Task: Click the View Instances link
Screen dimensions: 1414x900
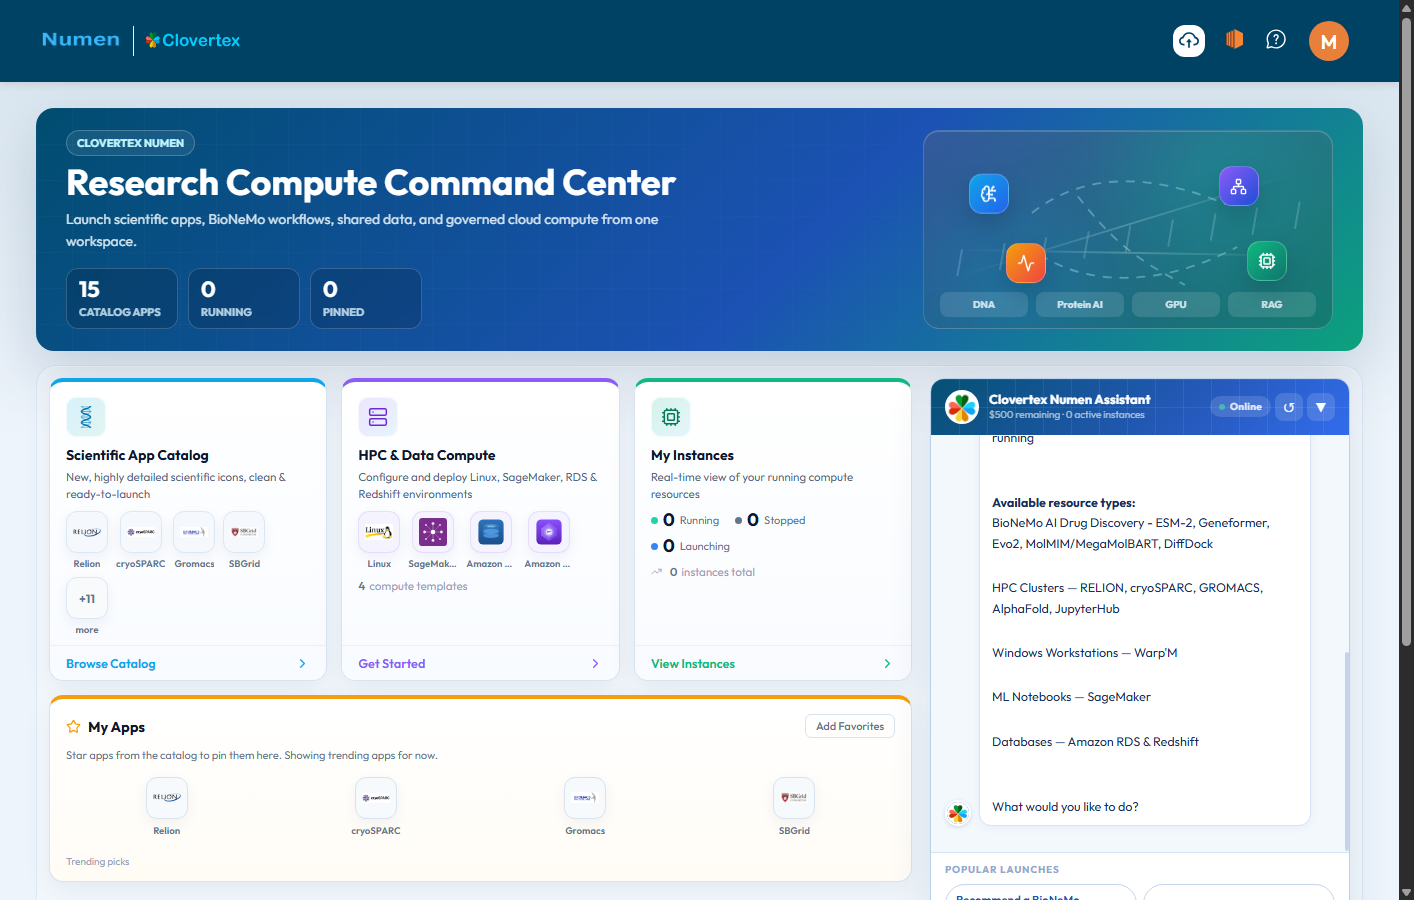Action: coord(693,664)
